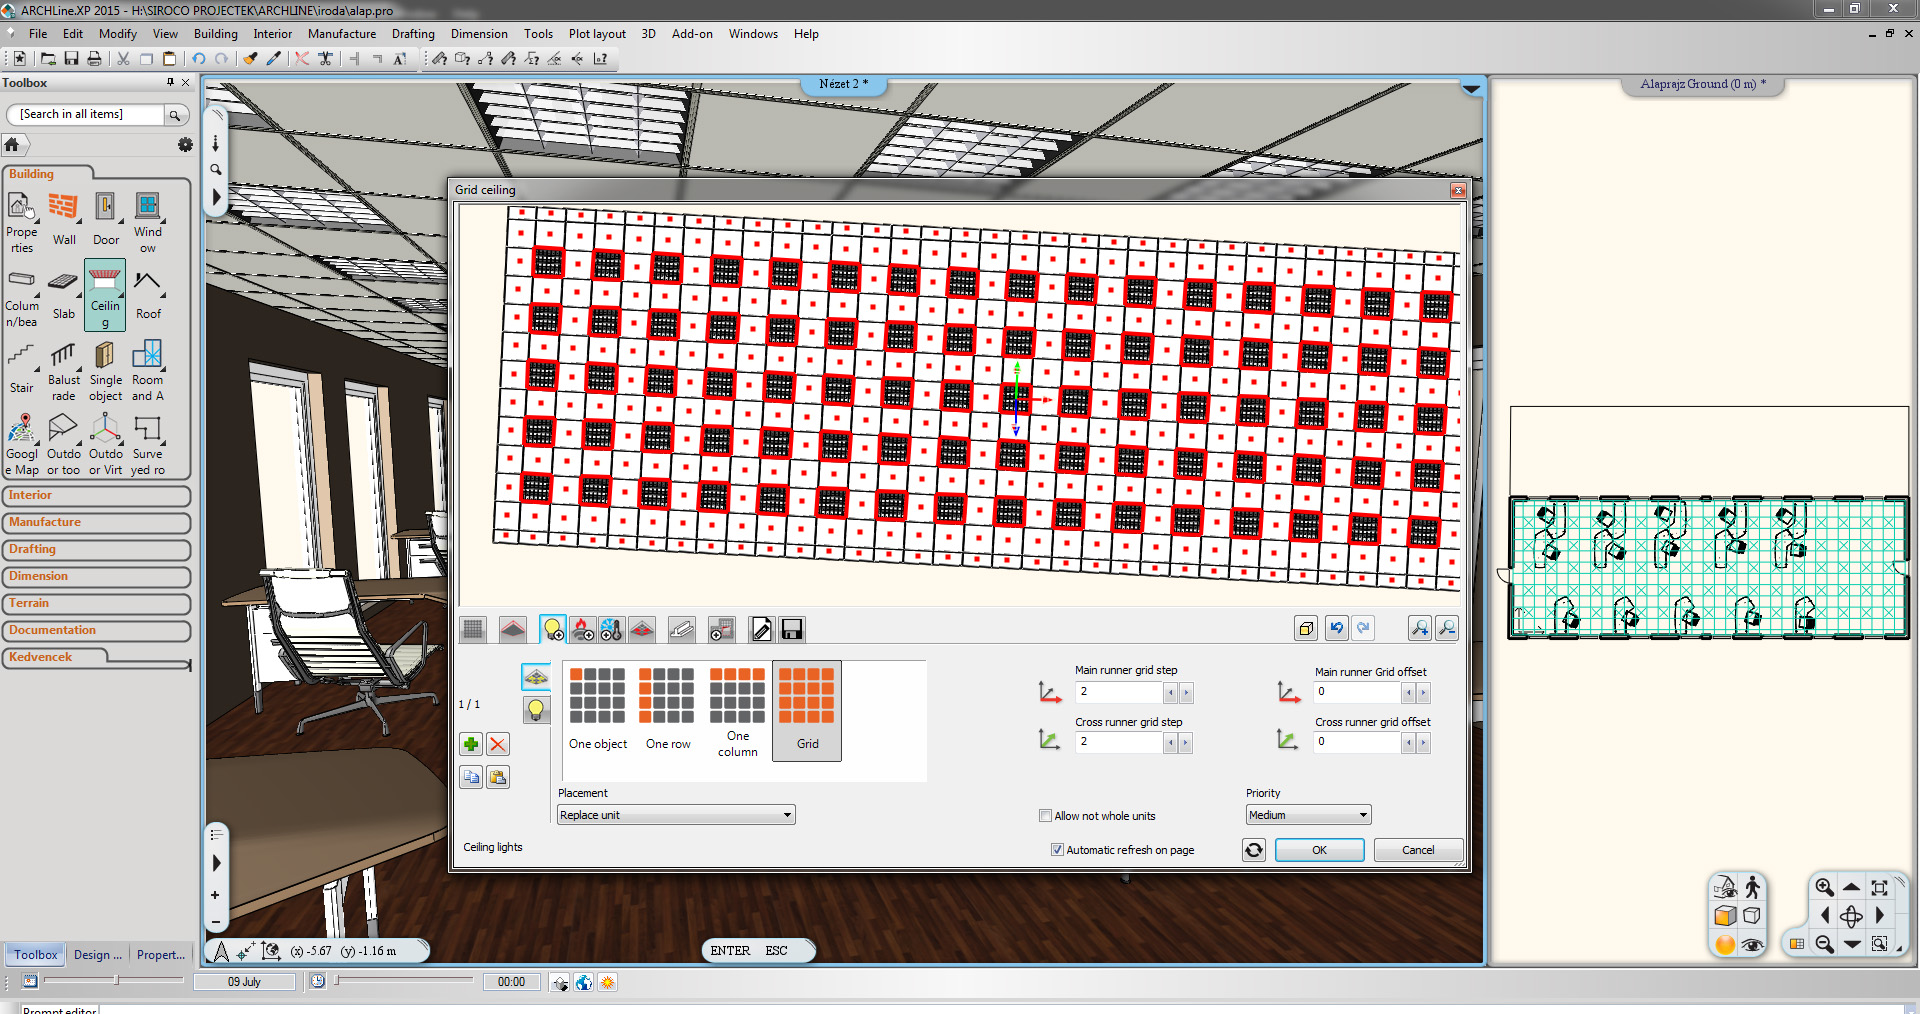
Task: Expand the Interior toolbox section
Action: [96, 496]
